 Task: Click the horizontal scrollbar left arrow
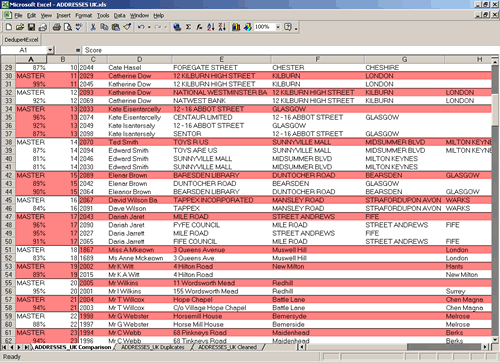pyautogui.click(x=302, y=347)
